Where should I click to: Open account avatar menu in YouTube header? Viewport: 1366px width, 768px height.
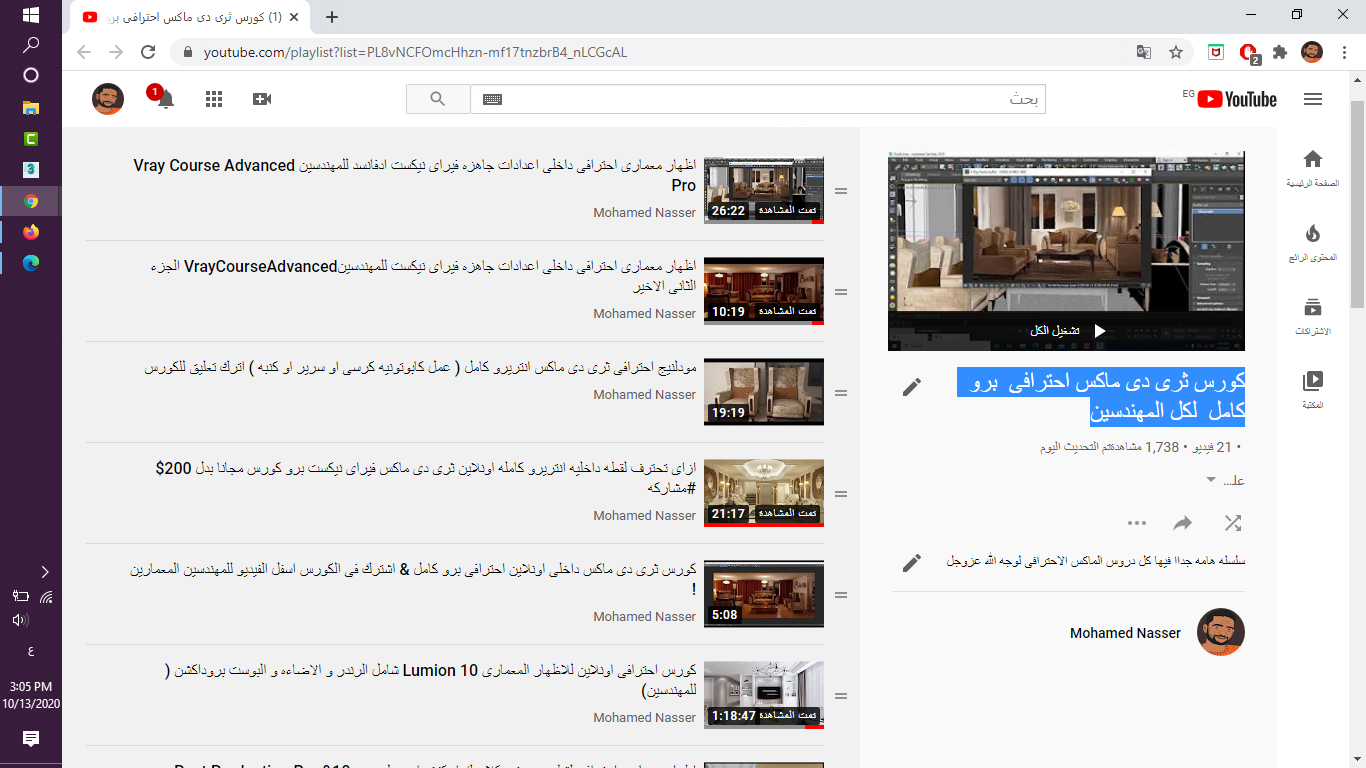click(x=108, y=99)
